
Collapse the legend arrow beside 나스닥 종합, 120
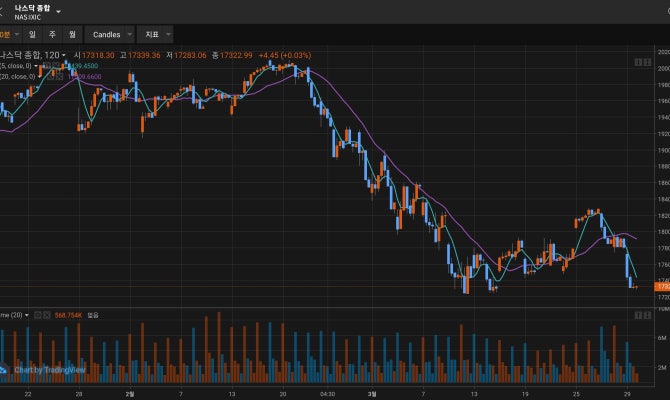pyautogui.click(x=64, y=55)
